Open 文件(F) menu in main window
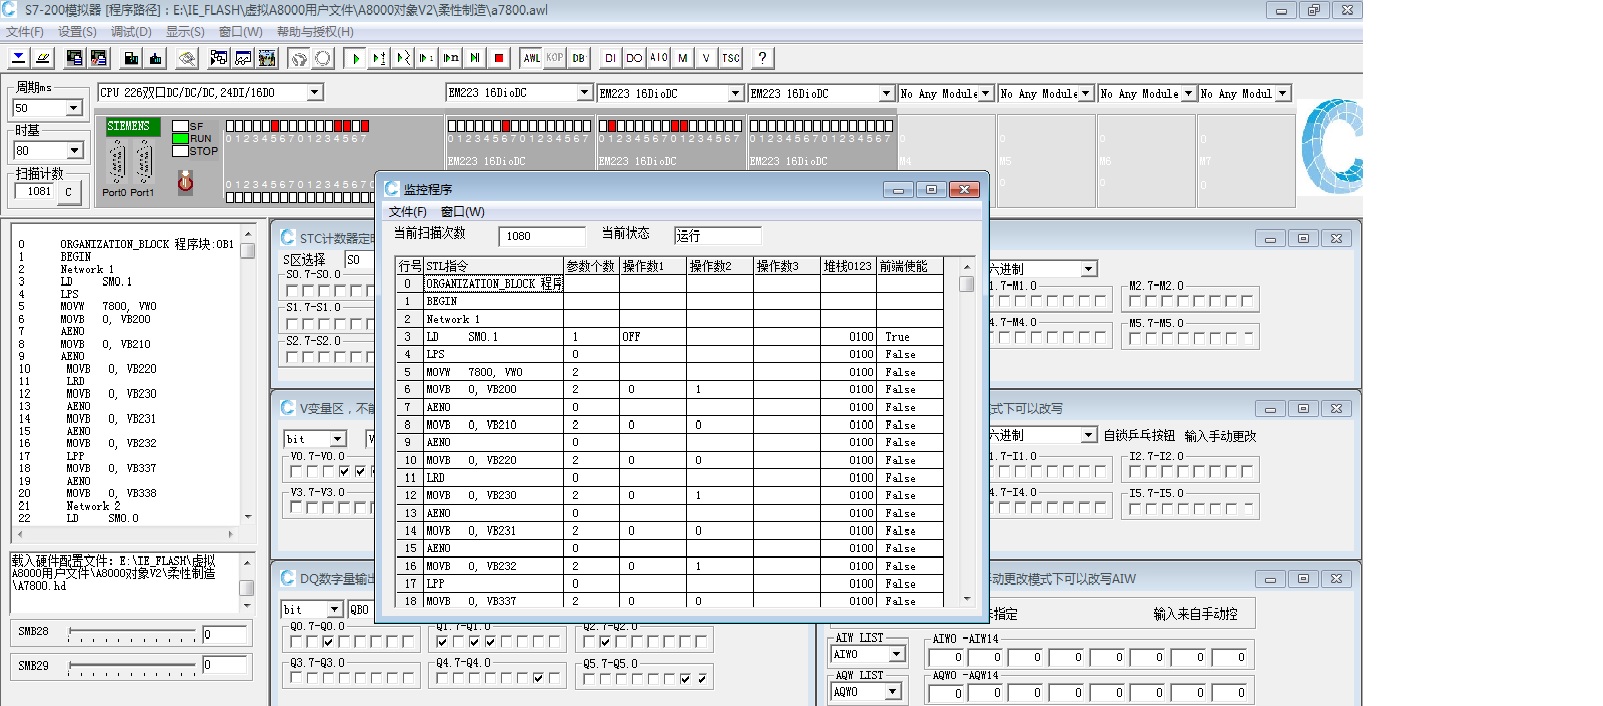This screenshot has height=706, width=1603. (x=25, y=32)
